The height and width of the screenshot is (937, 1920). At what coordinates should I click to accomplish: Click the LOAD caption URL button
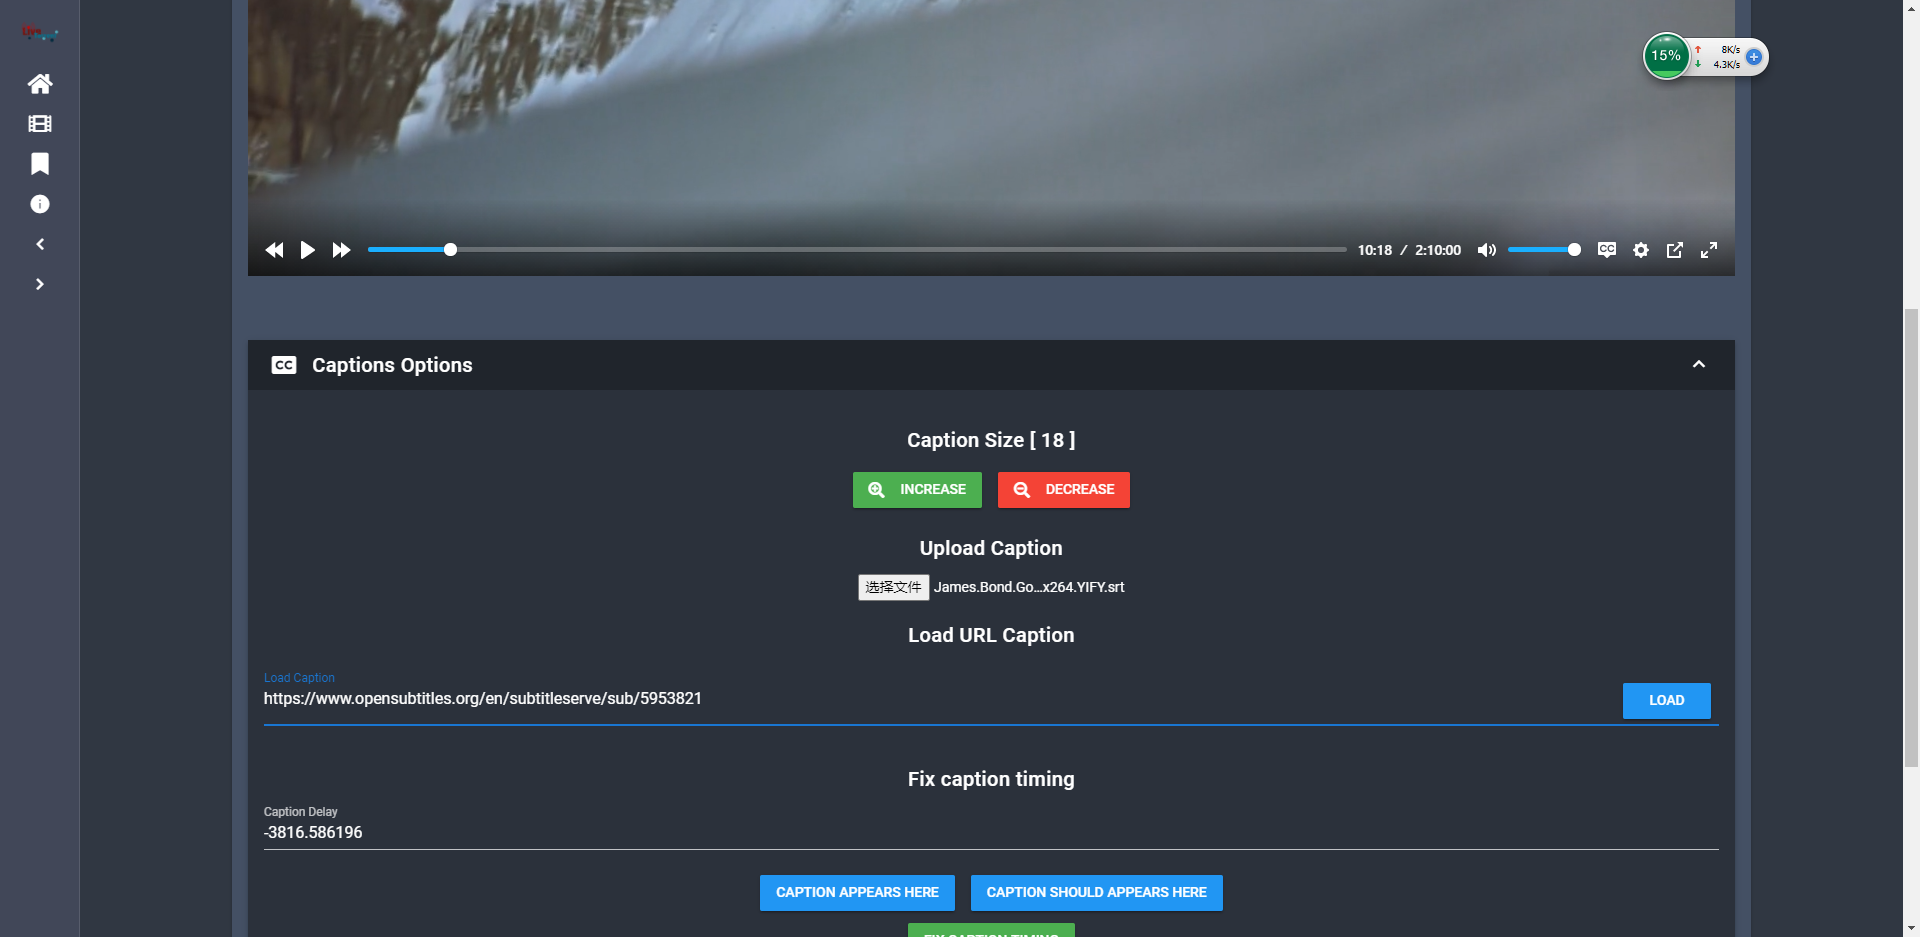1666,701
